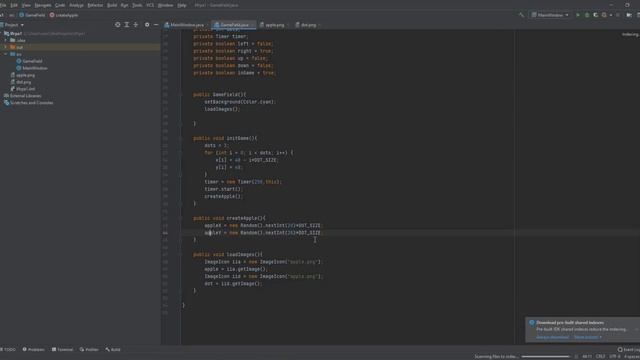Click fold marker beside GameField constructor
Image resolution: width=640 pixels, height=360 pixels.
click(180, 95)
